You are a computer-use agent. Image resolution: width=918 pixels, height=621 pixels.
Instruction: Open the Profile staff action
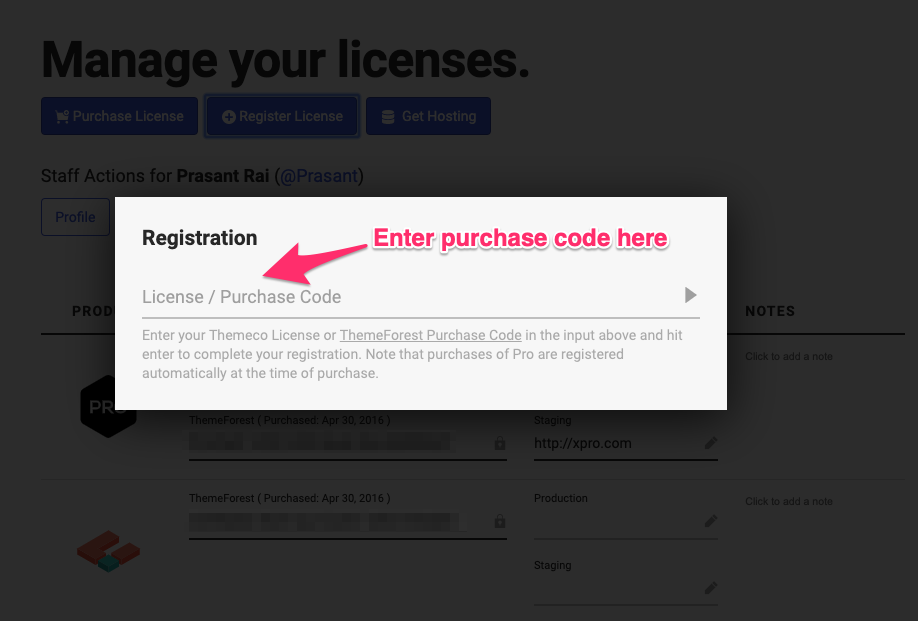point(76,217)
